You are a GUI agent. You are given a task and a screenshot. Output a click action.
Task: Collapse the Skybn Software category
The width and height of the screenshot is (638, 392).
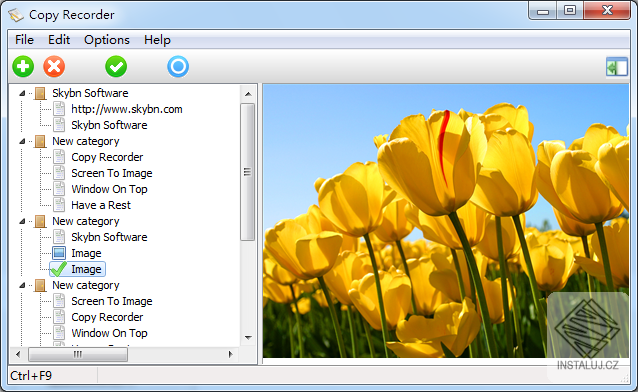22,93
